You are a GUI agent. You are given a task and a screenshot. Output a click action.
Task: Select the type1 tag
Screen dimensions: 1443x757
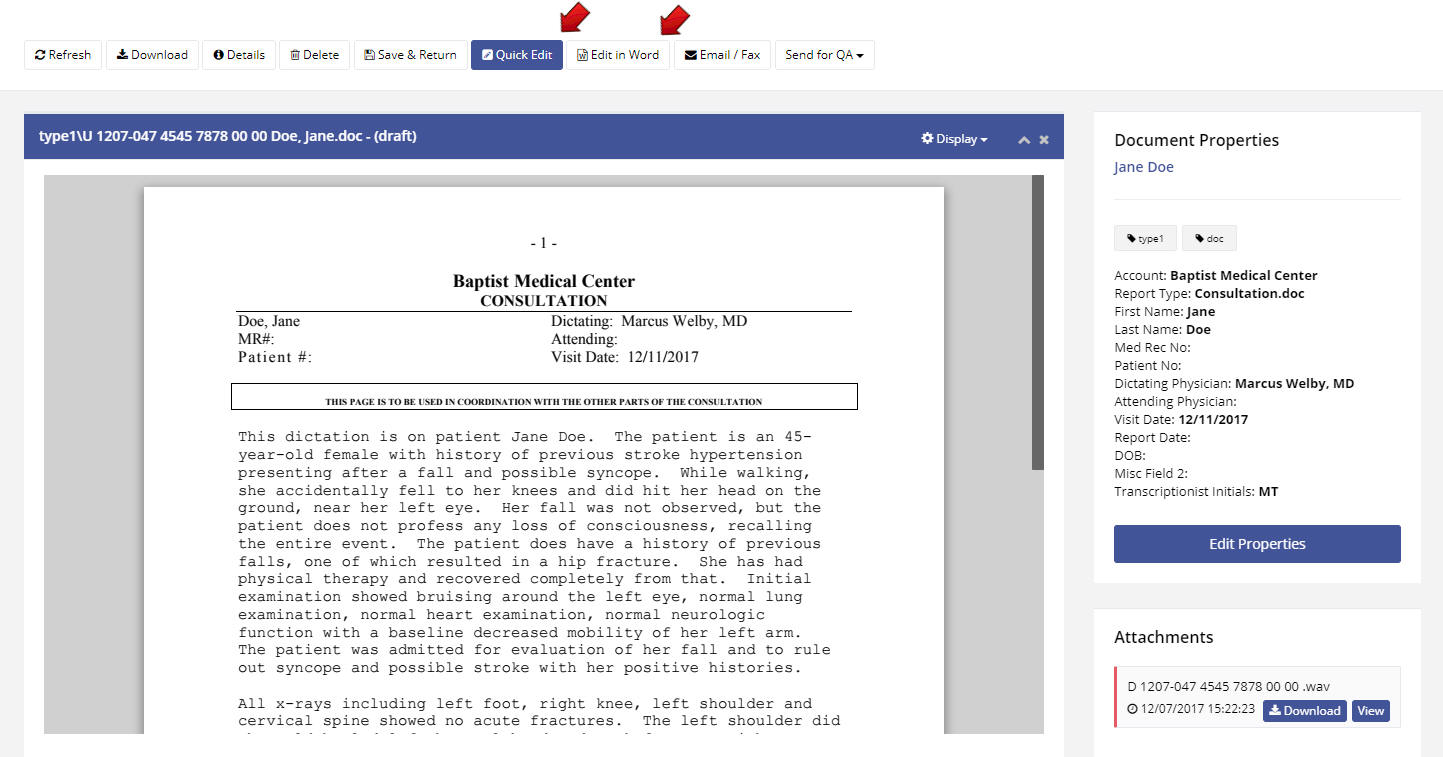pos(1144,238)
